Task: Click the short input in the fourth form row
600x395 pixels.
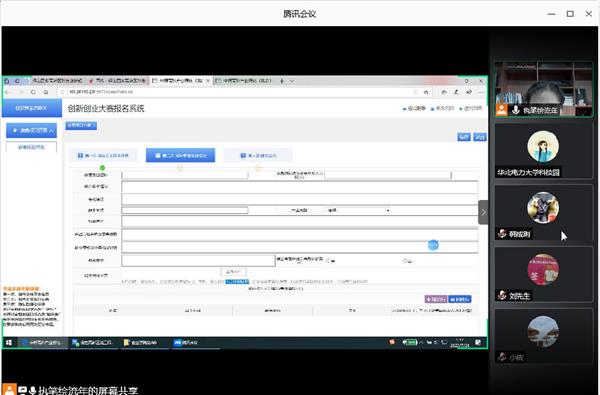Action: click(x=185, y=210)
